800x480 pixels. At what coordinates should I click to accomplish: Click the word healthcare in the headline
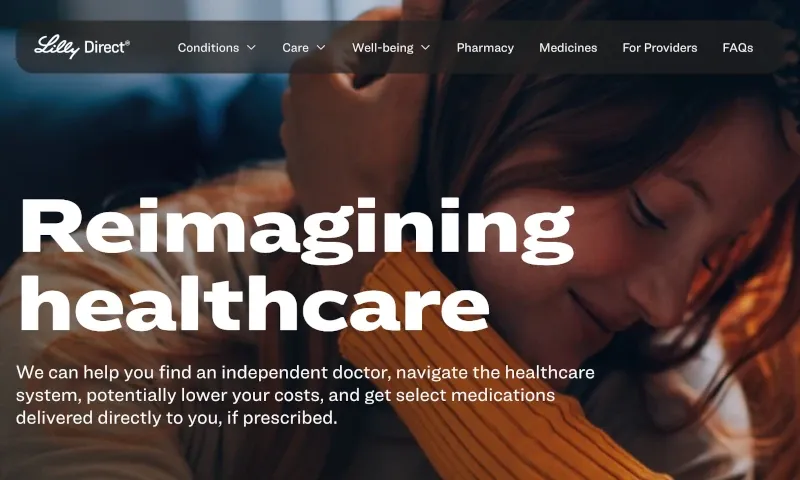coord(255,304)
